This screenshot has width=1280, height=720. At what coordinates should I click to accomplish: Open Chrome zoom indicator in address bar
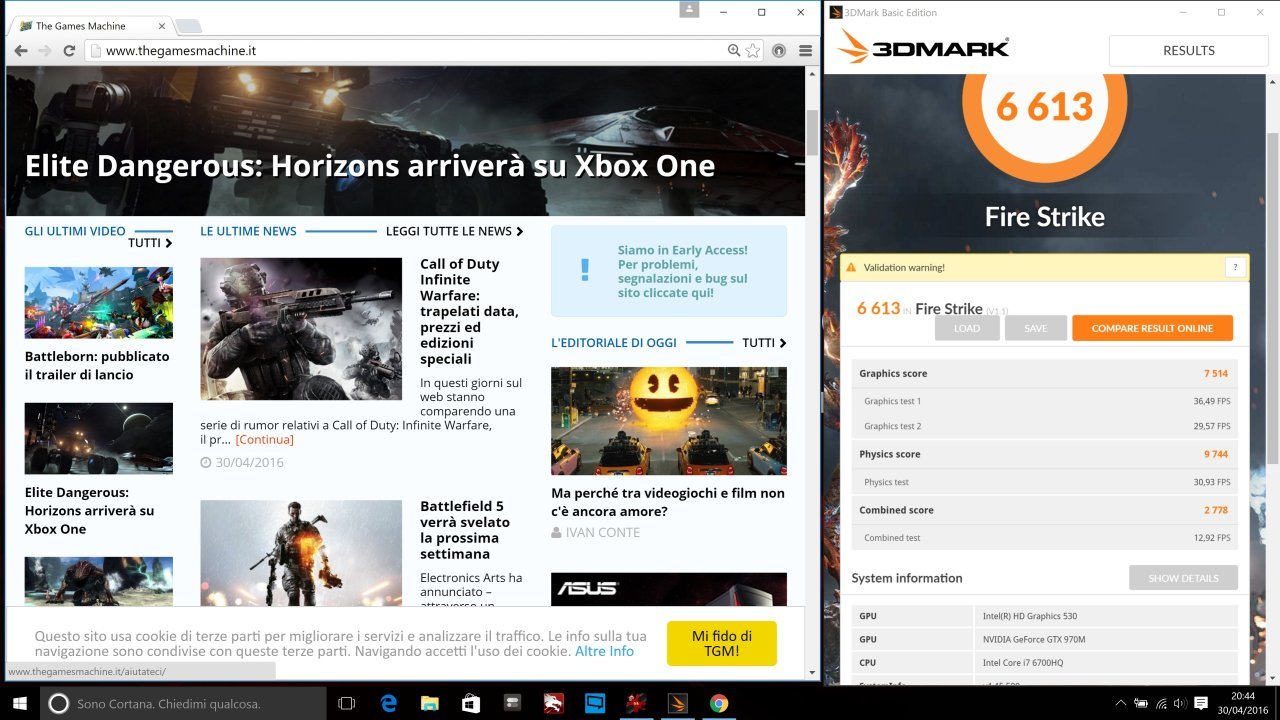pyautogui.click(x=734, y=50)
